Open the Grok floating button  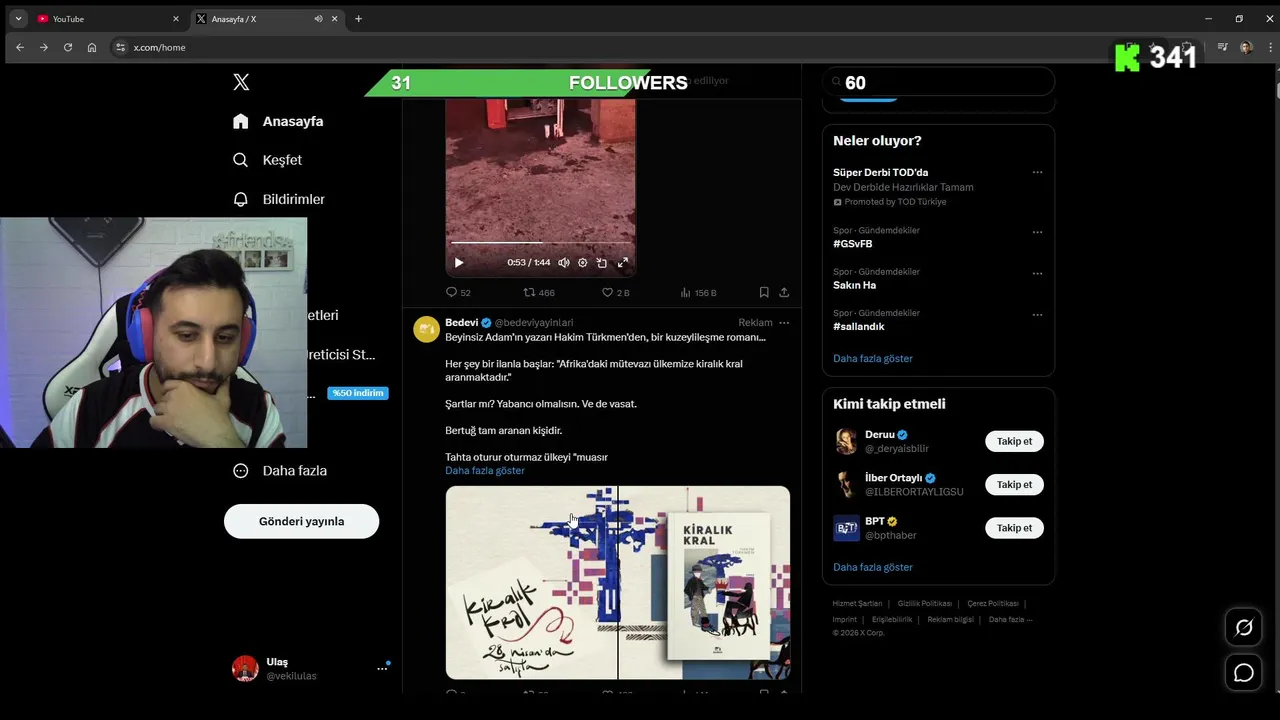coord(1244,628)
